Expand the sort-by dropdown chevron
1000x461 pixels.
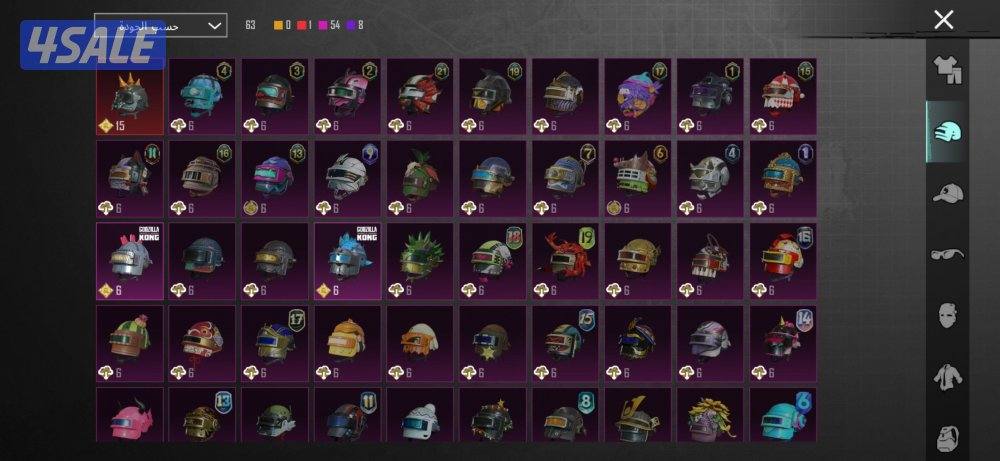[x=214, y=26]
